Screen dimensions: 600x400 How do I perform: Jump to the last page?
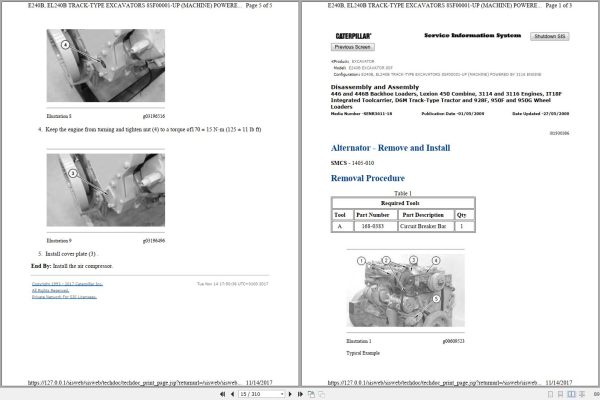tap(300, 394)
